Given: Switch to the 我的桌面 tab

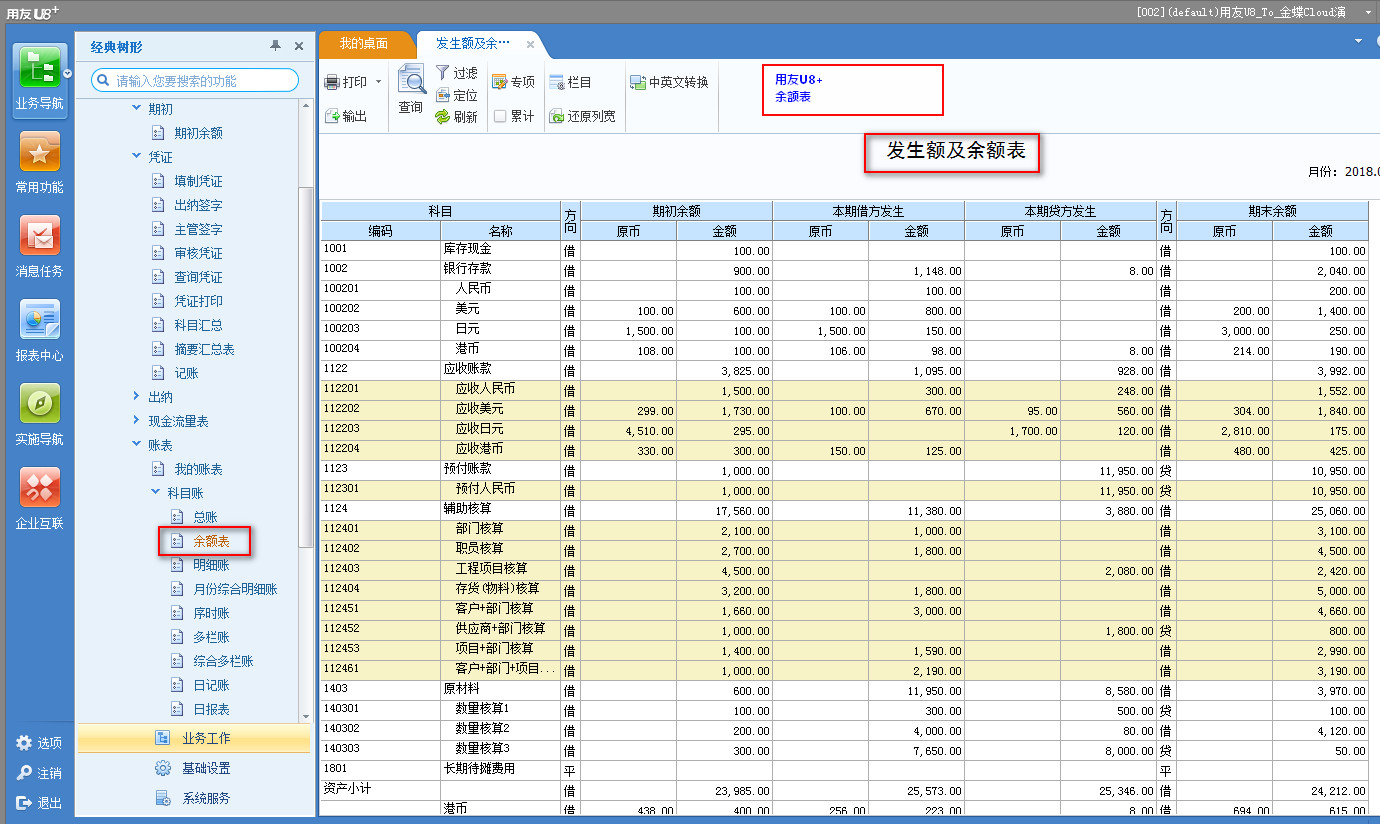Looking at the screenshot, I should 364,44.
